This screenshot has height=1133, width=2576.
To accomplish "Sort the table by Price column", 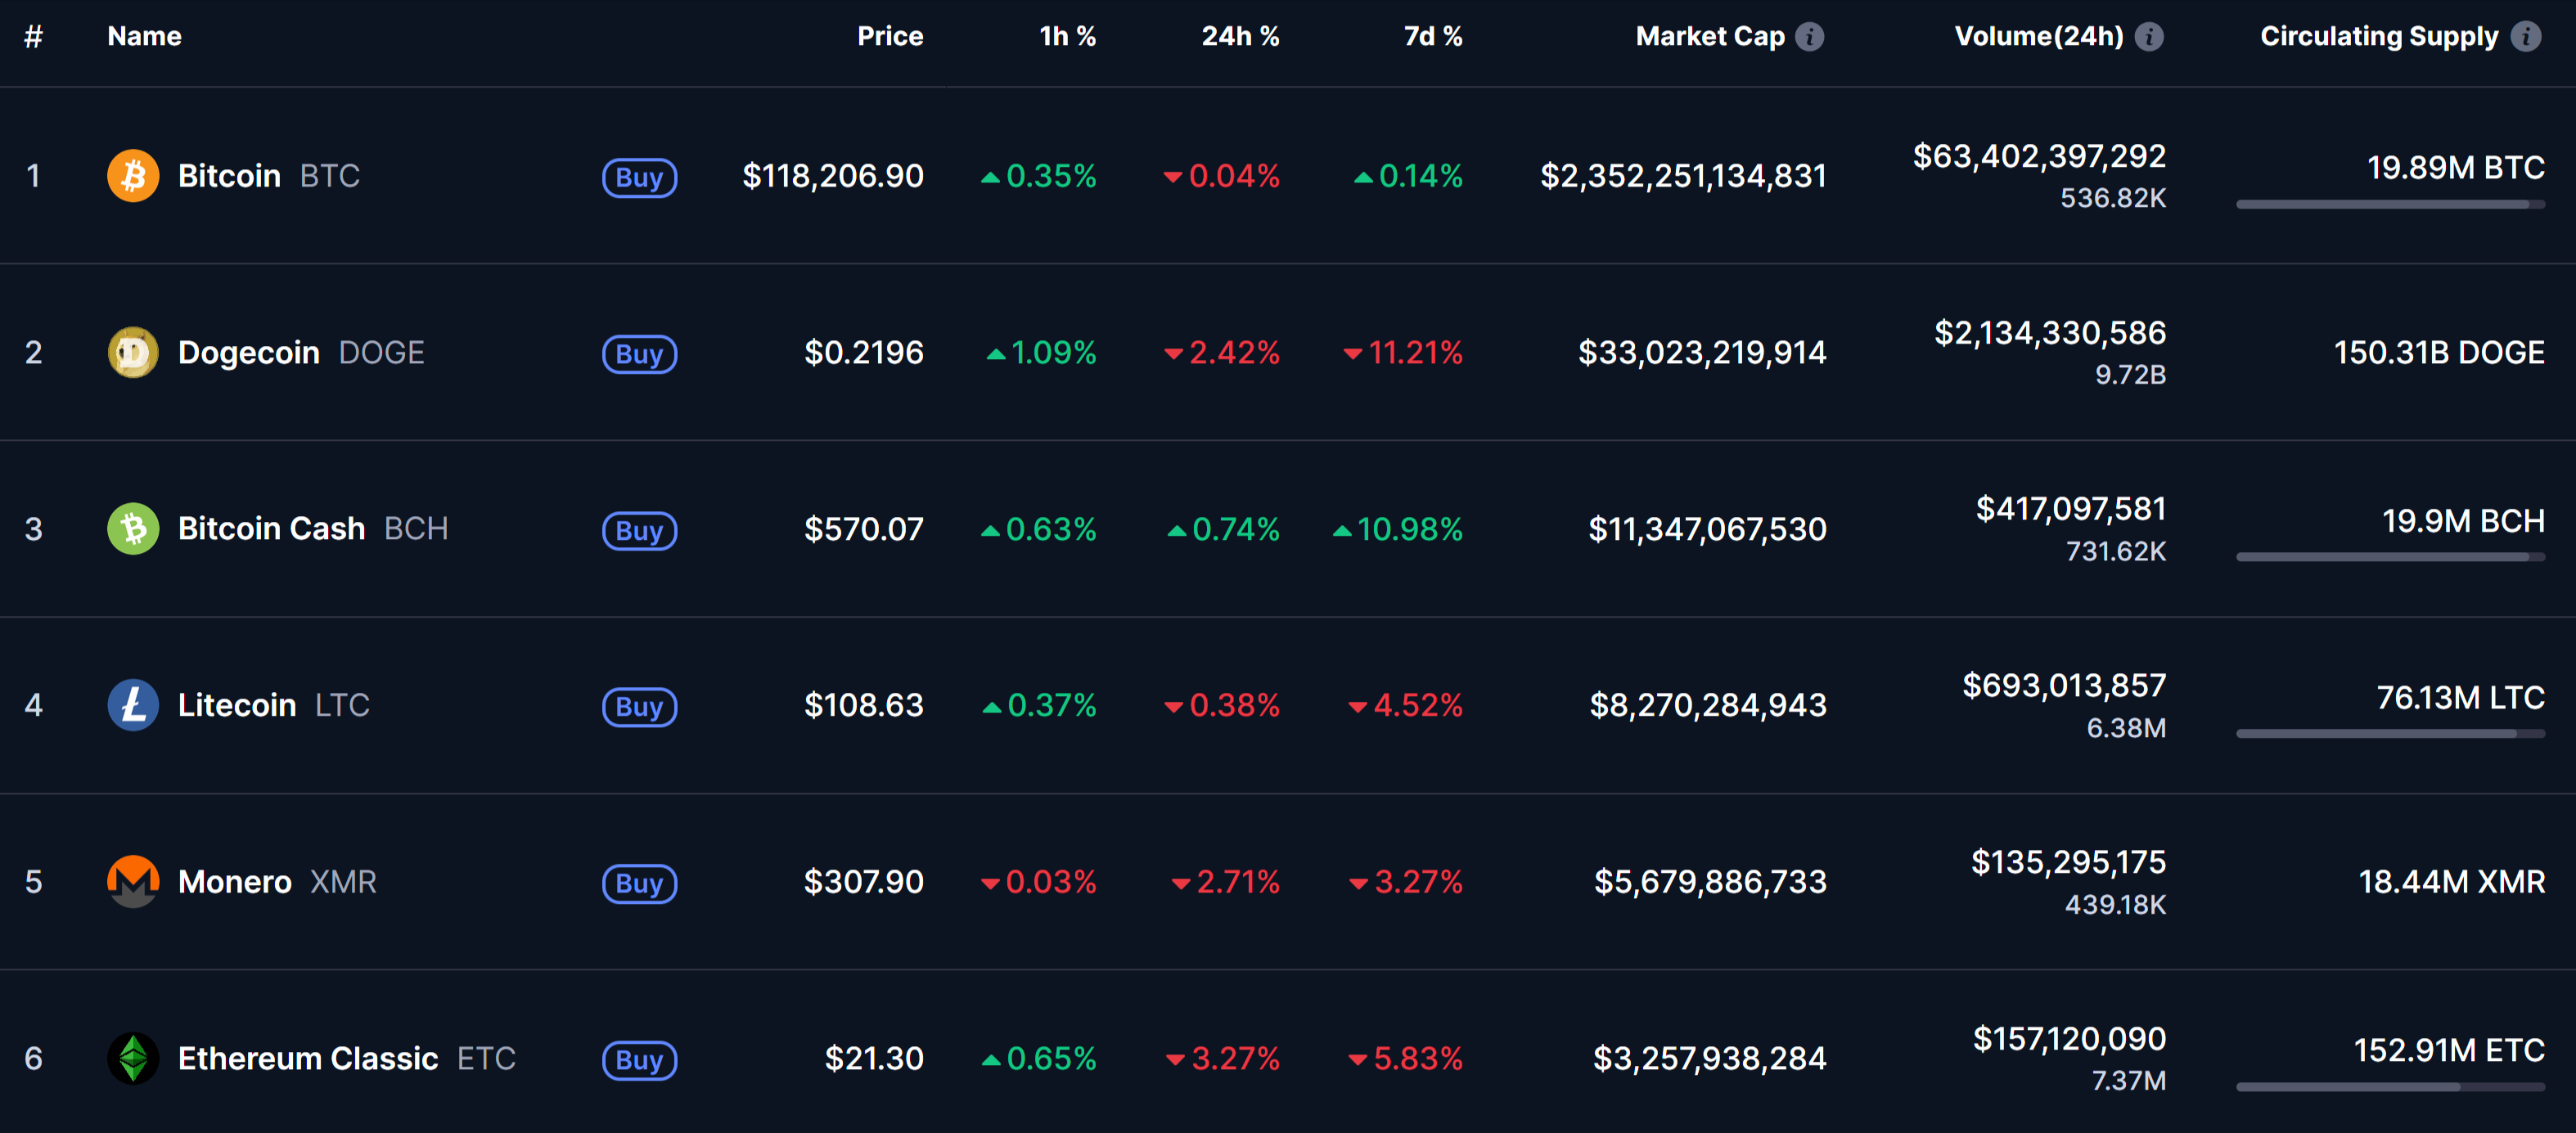I will click(x=890, y=37).
